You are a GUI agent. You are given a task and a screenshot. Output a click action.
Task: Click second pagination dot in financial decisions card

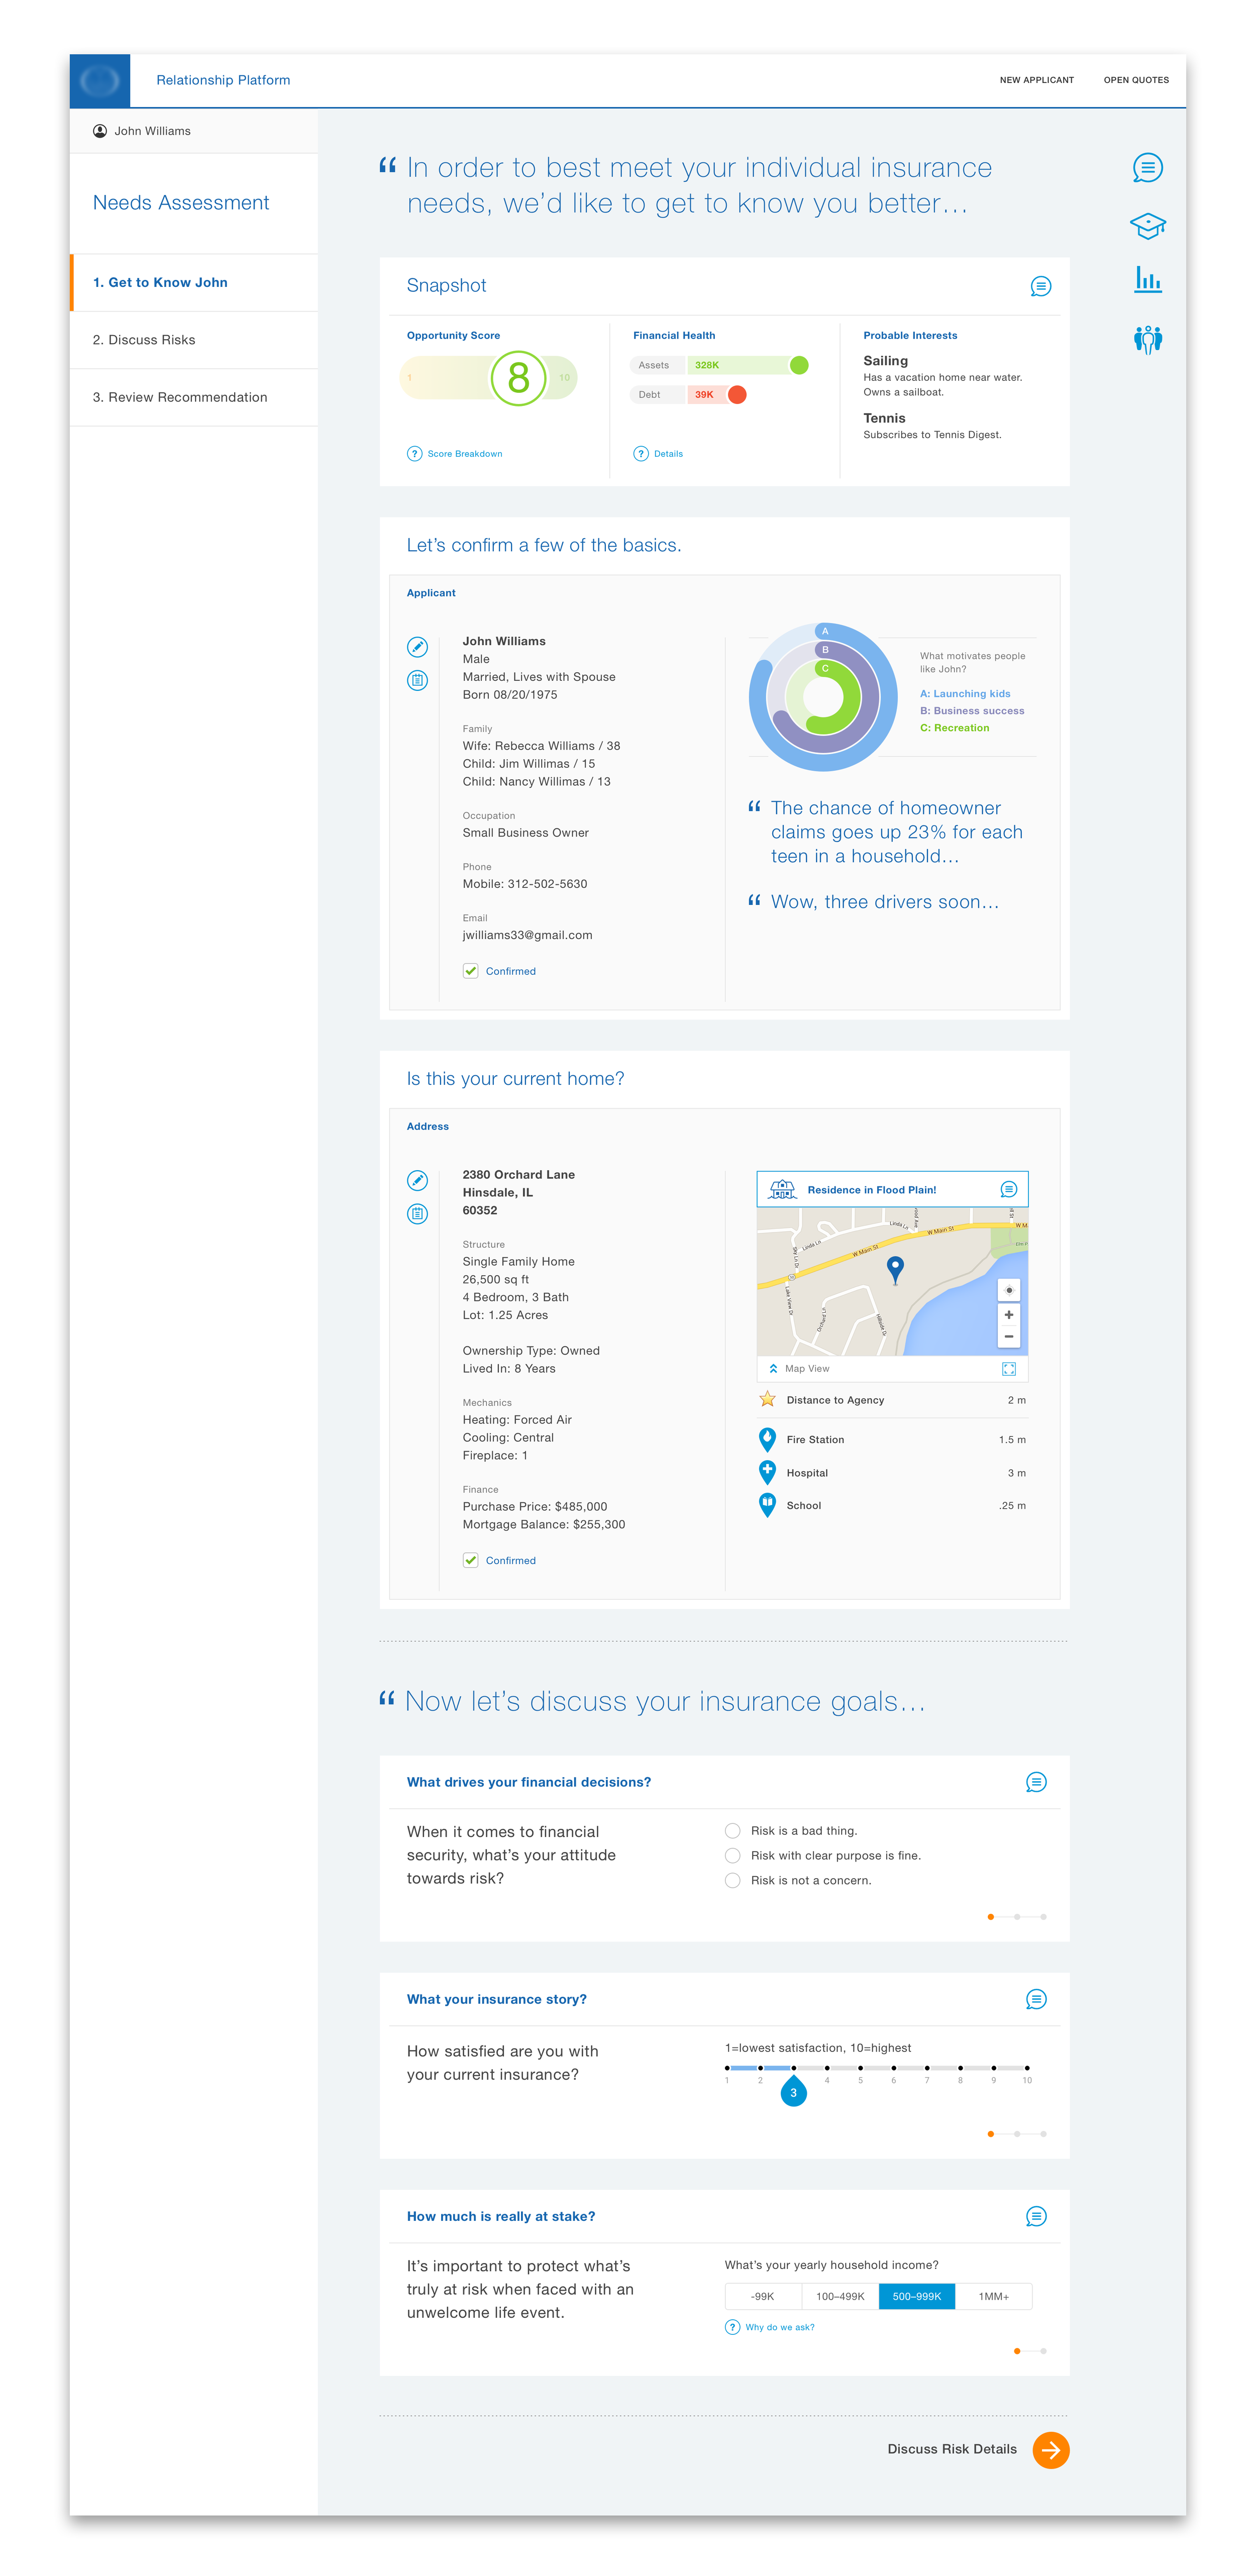click(1017, 1917)
